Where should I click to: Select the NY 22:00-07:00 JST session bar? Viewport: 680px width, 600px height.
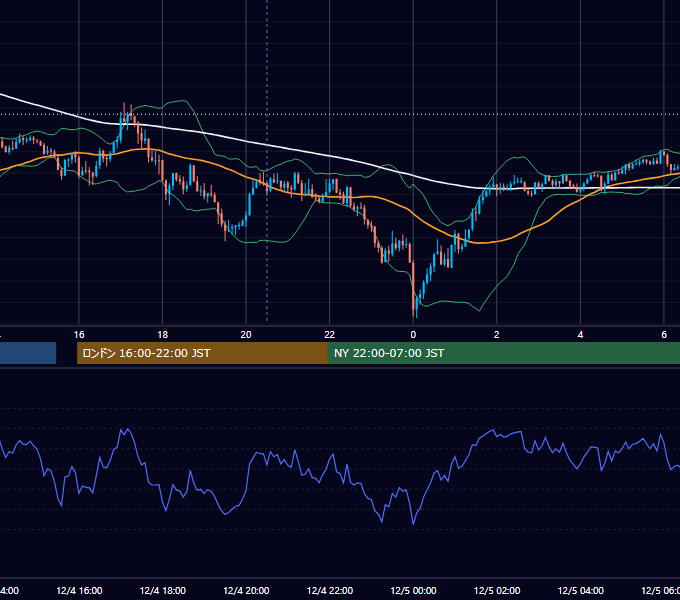click(x=503, y=353)
